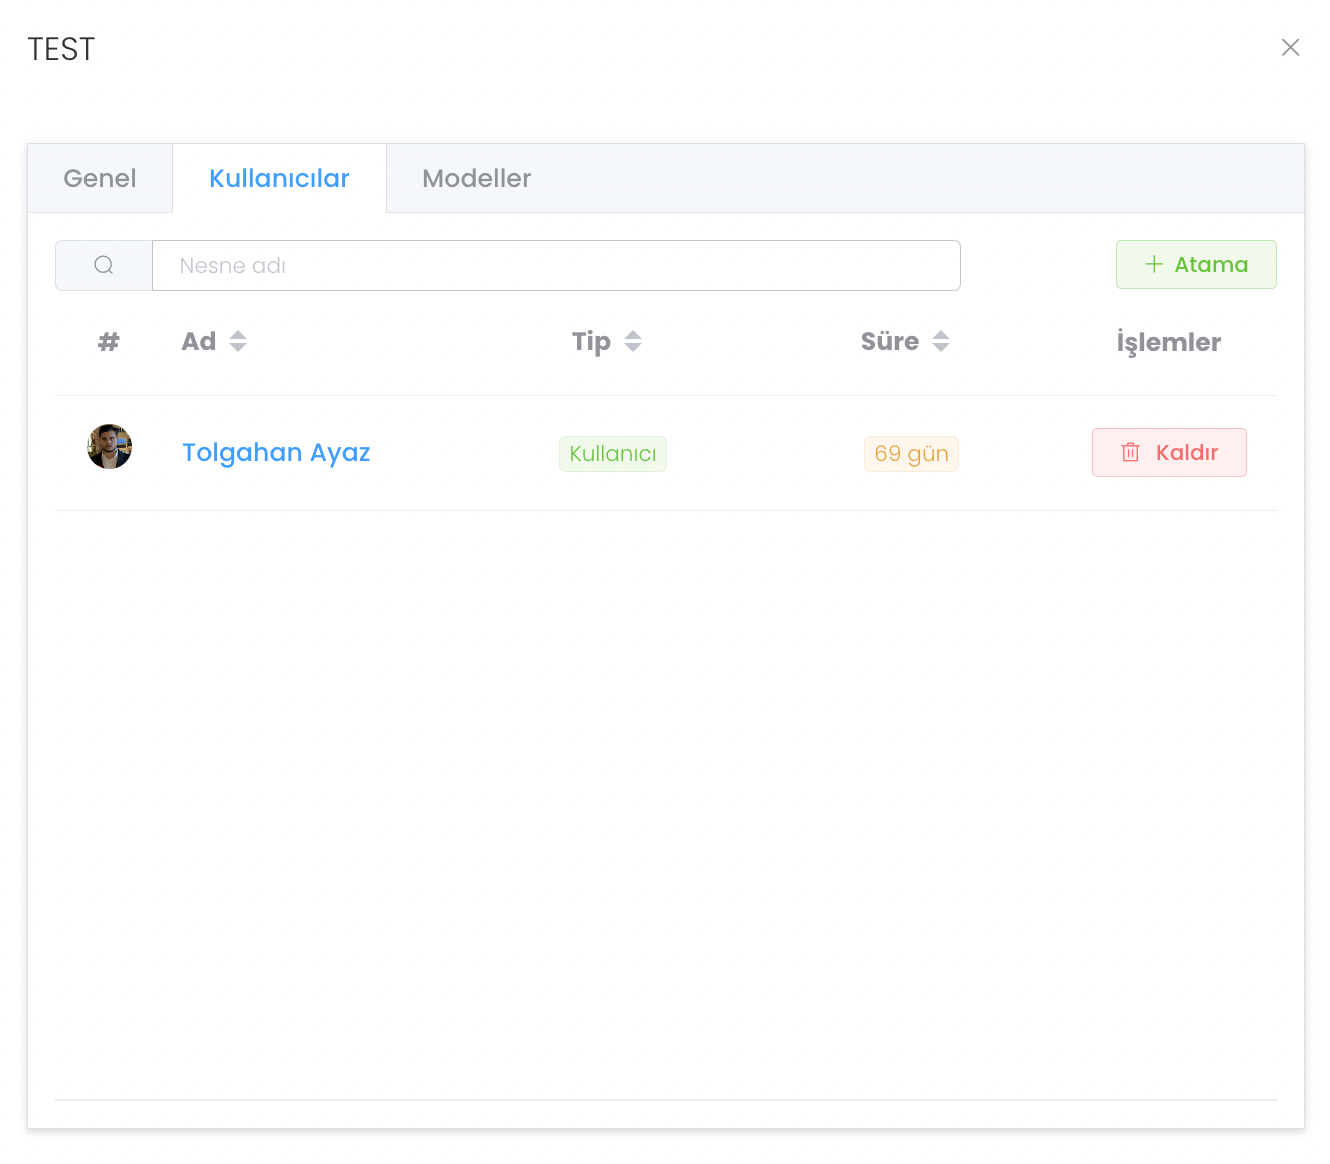Click the Tip column header label

(x=591, y=341)
